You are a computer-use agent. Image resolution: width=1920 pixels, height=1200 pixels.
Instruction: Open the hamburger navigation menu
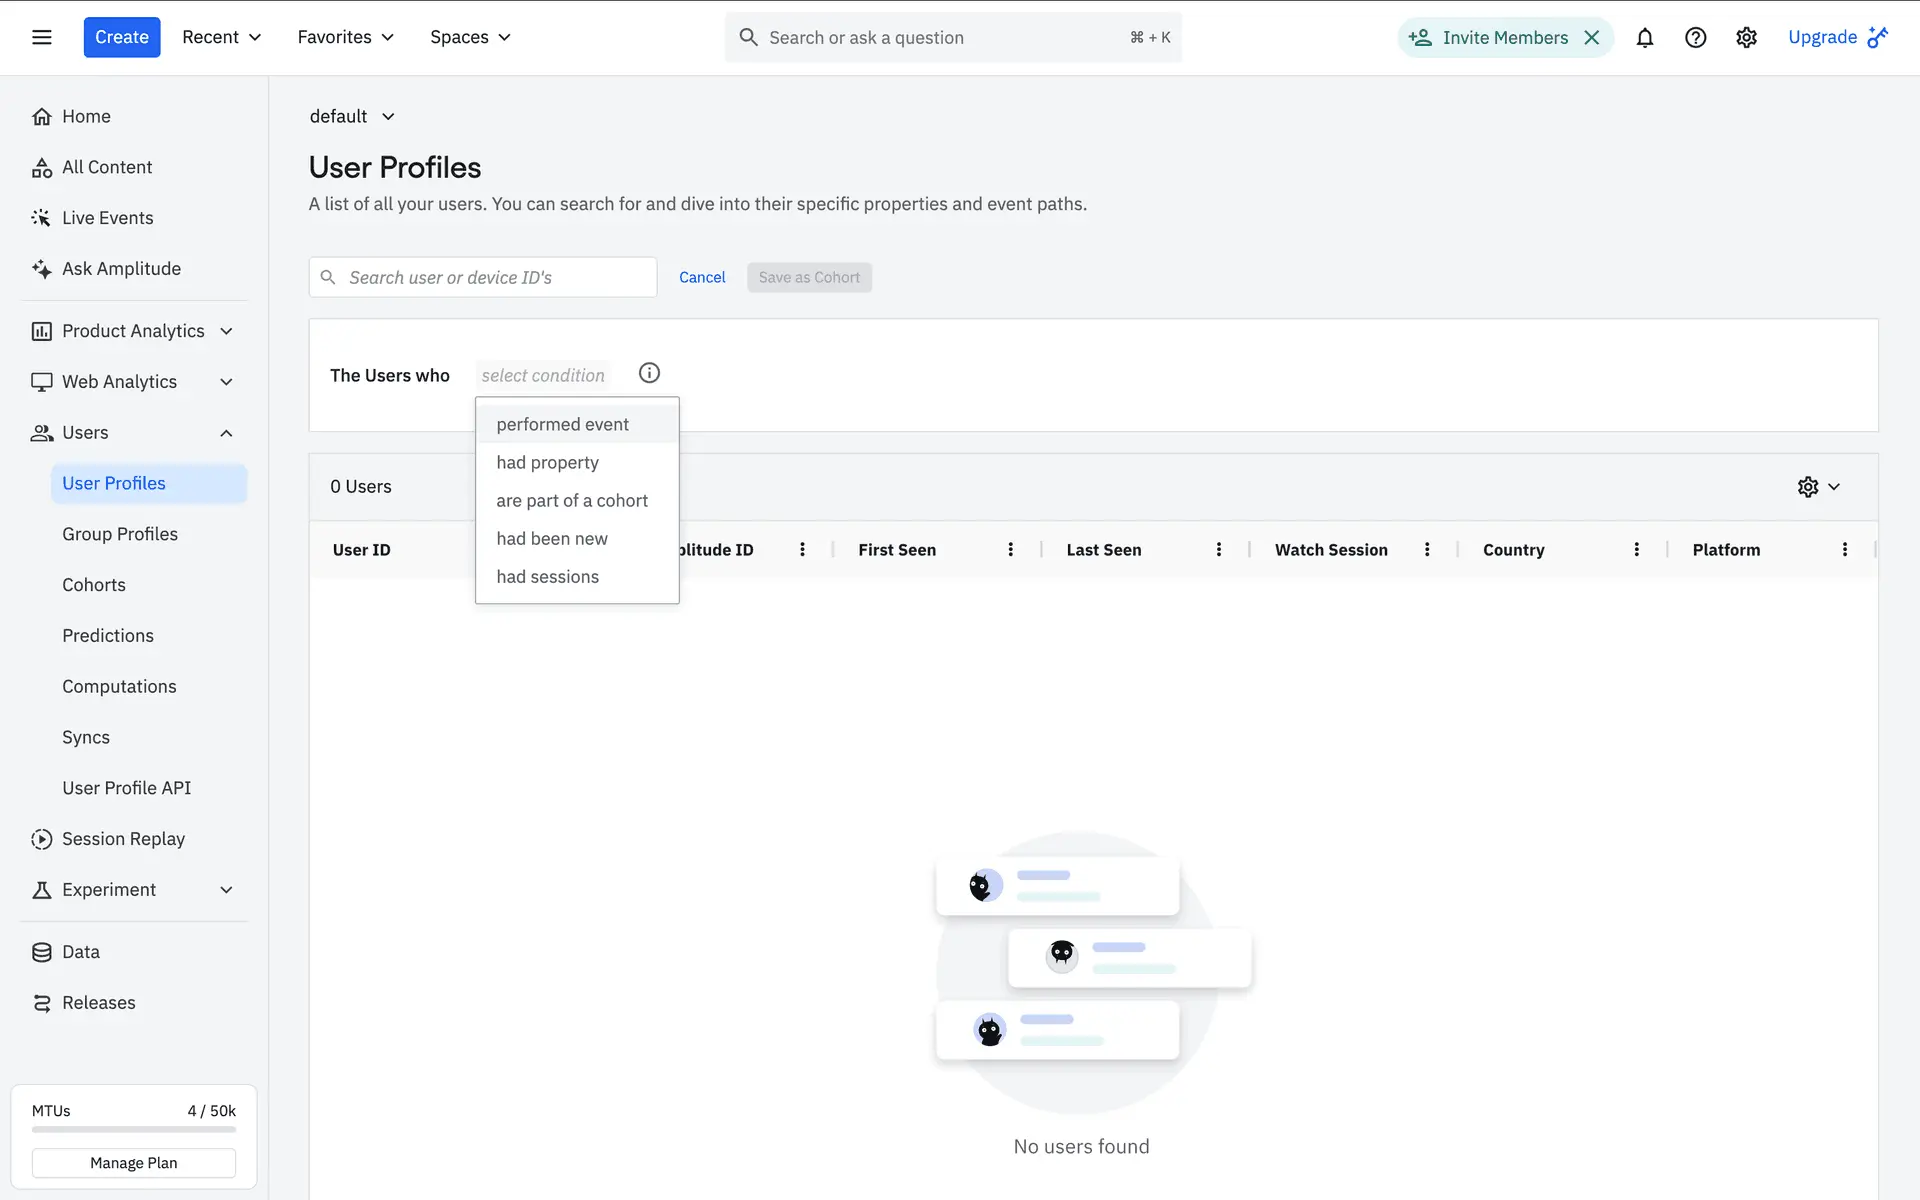point(41,37)
